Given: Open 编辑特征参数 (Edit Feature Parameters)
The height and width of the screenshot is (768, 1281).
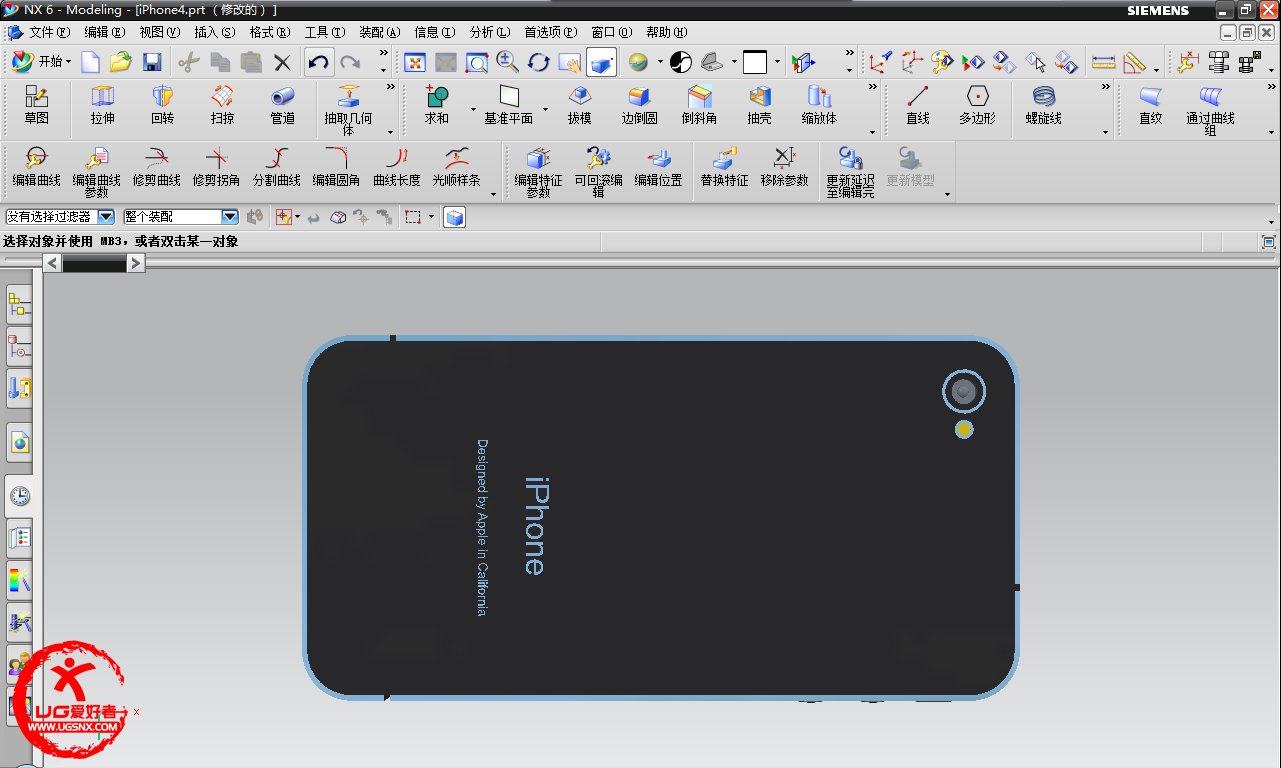Looking at the screenshot, I should pyautogui.click(x=539, y=172).
